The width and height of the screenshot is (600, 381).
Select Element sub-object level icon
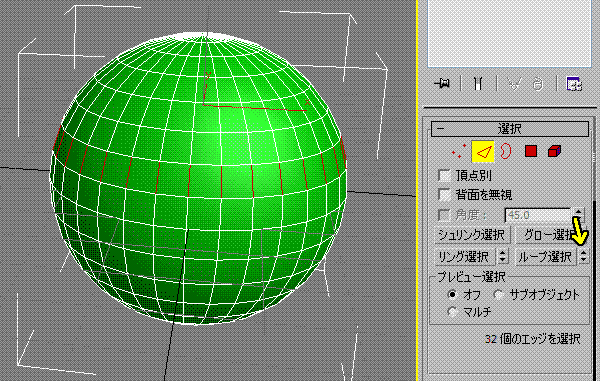[x=554, y=151]
